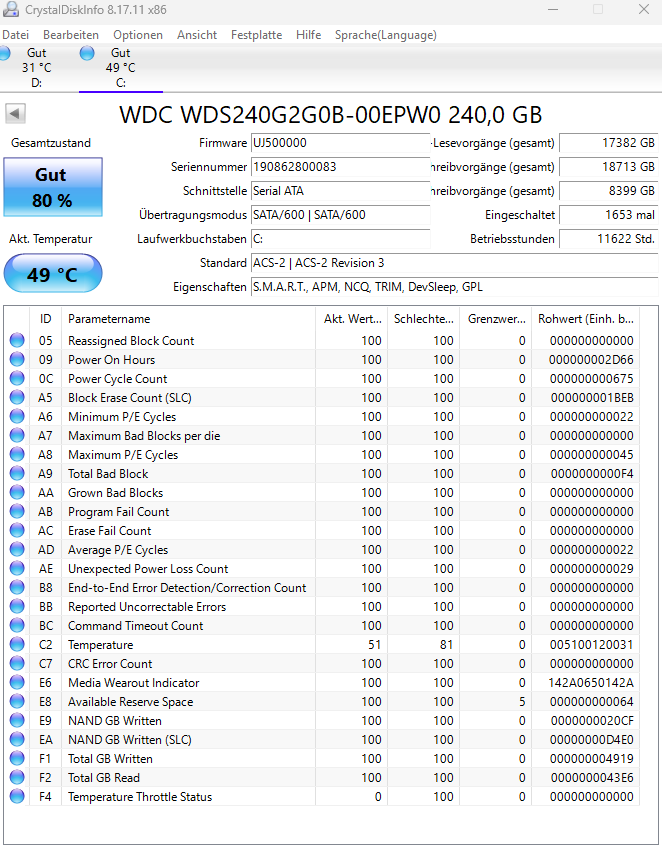The width and height of the screenshot is (662, 850).
Task: Click status orb for Total Bad Block
Action: click(17, 473)
